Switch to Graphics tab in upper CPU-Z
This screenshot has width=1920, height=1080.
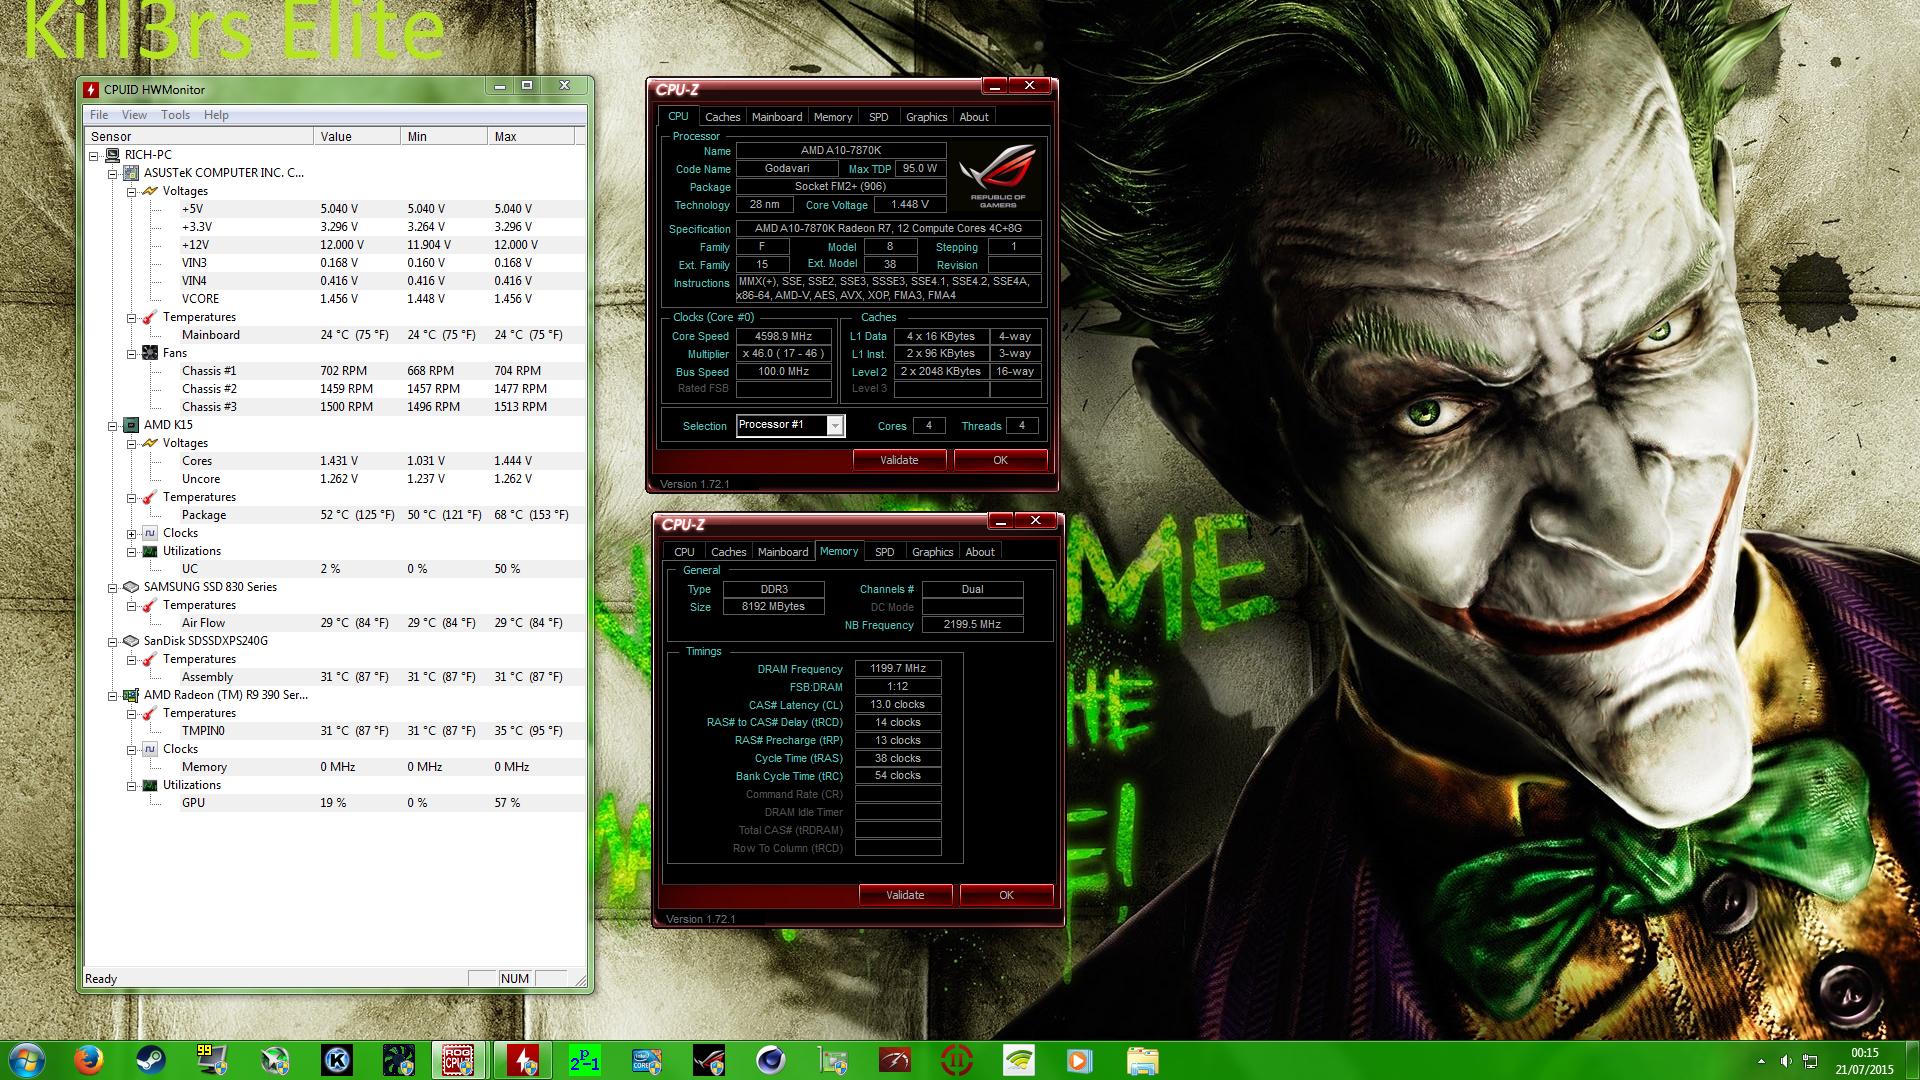pyautogui.click(x=926, y=117)
